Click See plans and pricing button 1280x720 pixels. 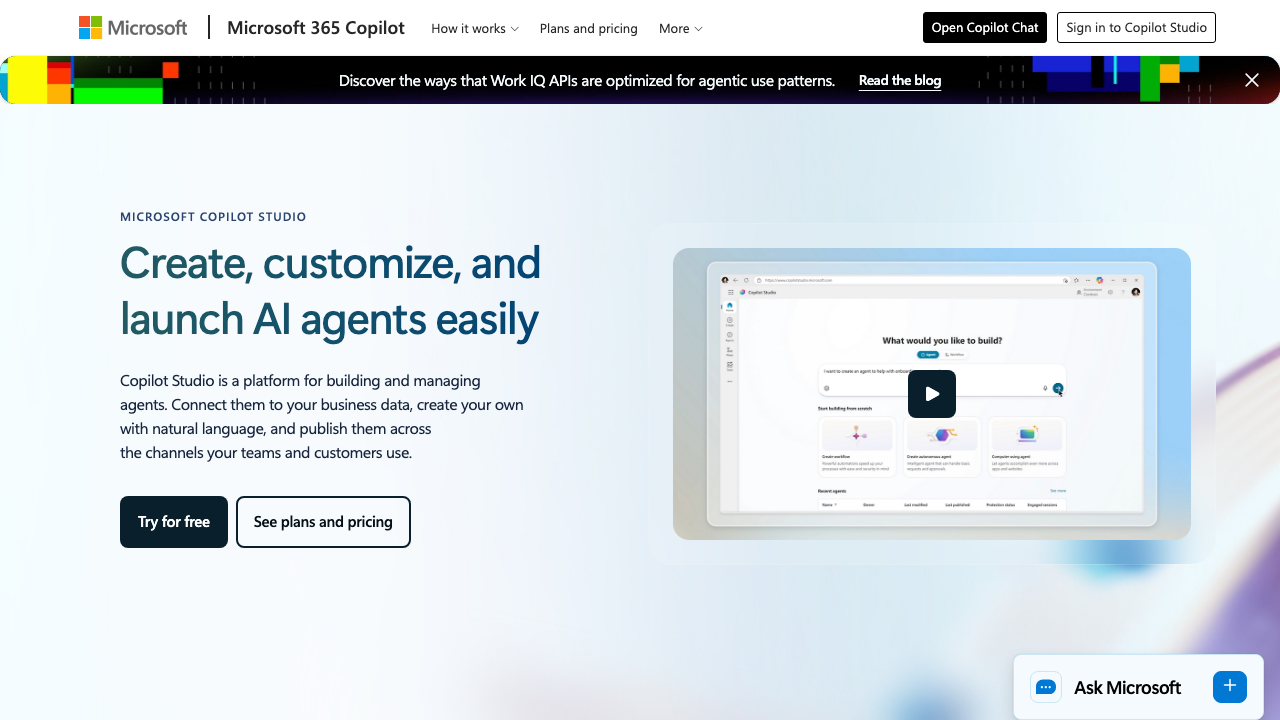click(323, 522)
